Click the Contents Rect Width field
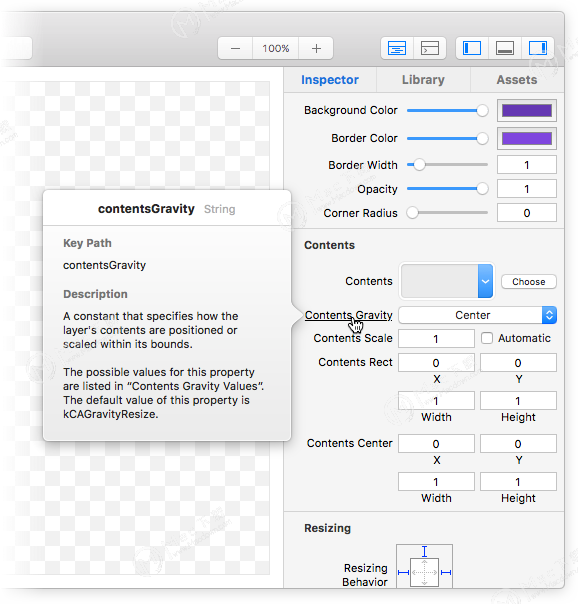This screenshot has height=604, width=578. click(x=436, y=401)
